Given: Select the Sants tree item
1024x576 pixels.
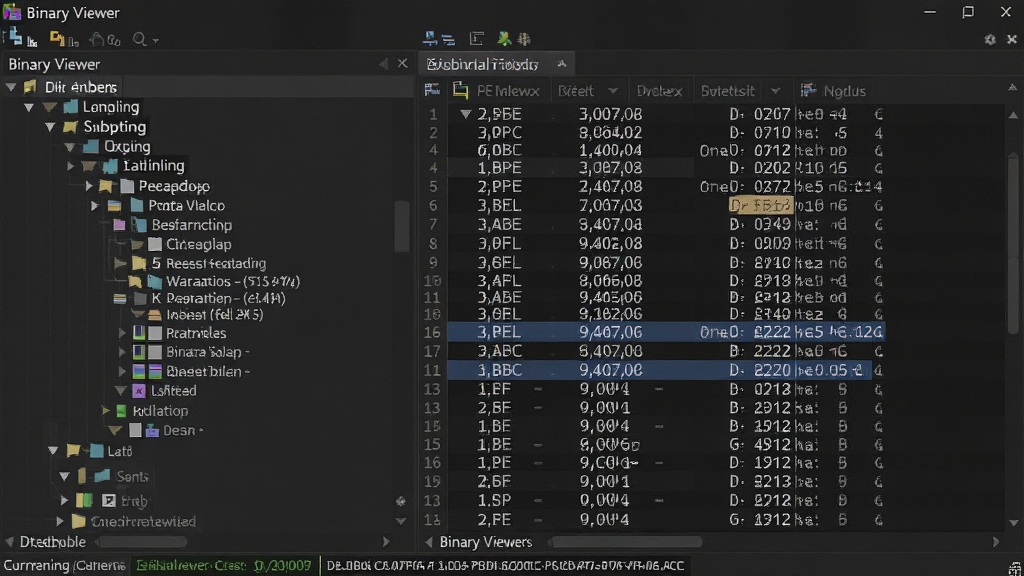Looking at the screenshot, I should pyautogui.click(x=133, y=477).
